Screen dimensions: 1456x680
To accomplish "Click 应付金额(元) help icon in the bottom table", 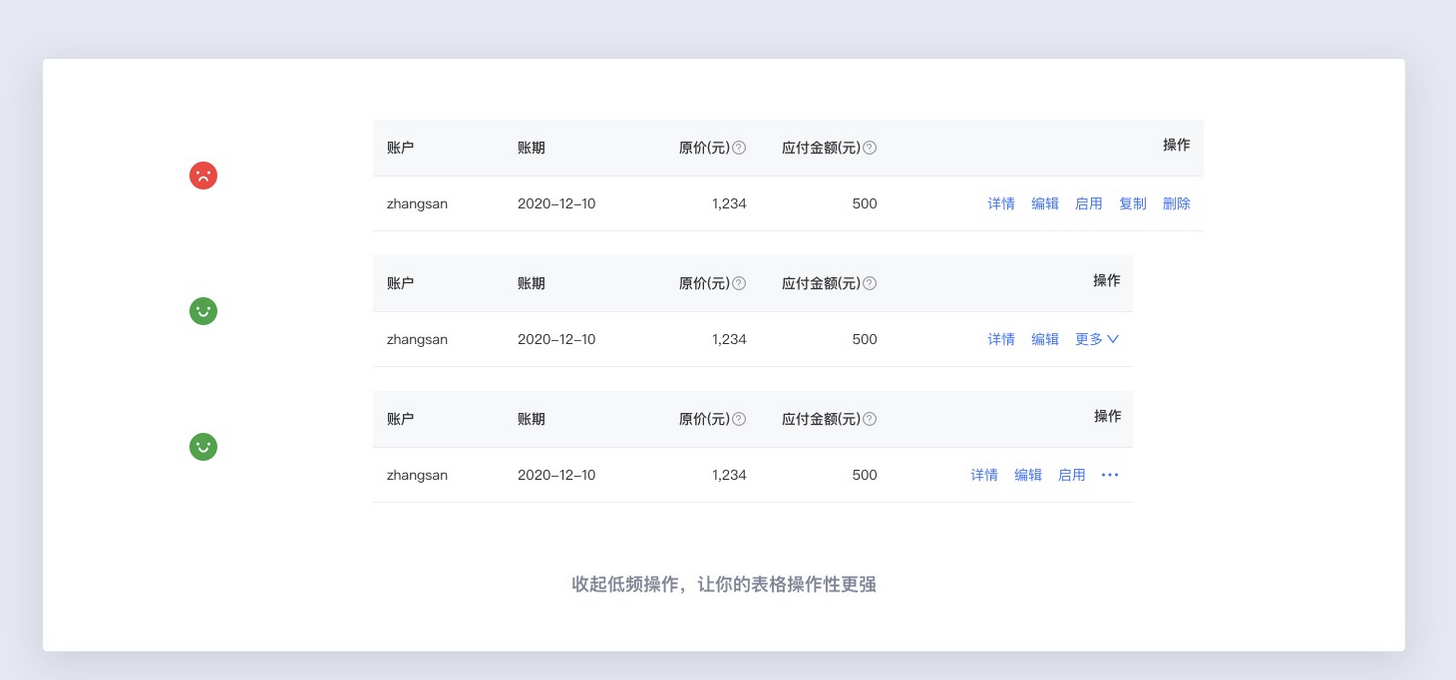I will pyautogui.click(x=870, y=419).
